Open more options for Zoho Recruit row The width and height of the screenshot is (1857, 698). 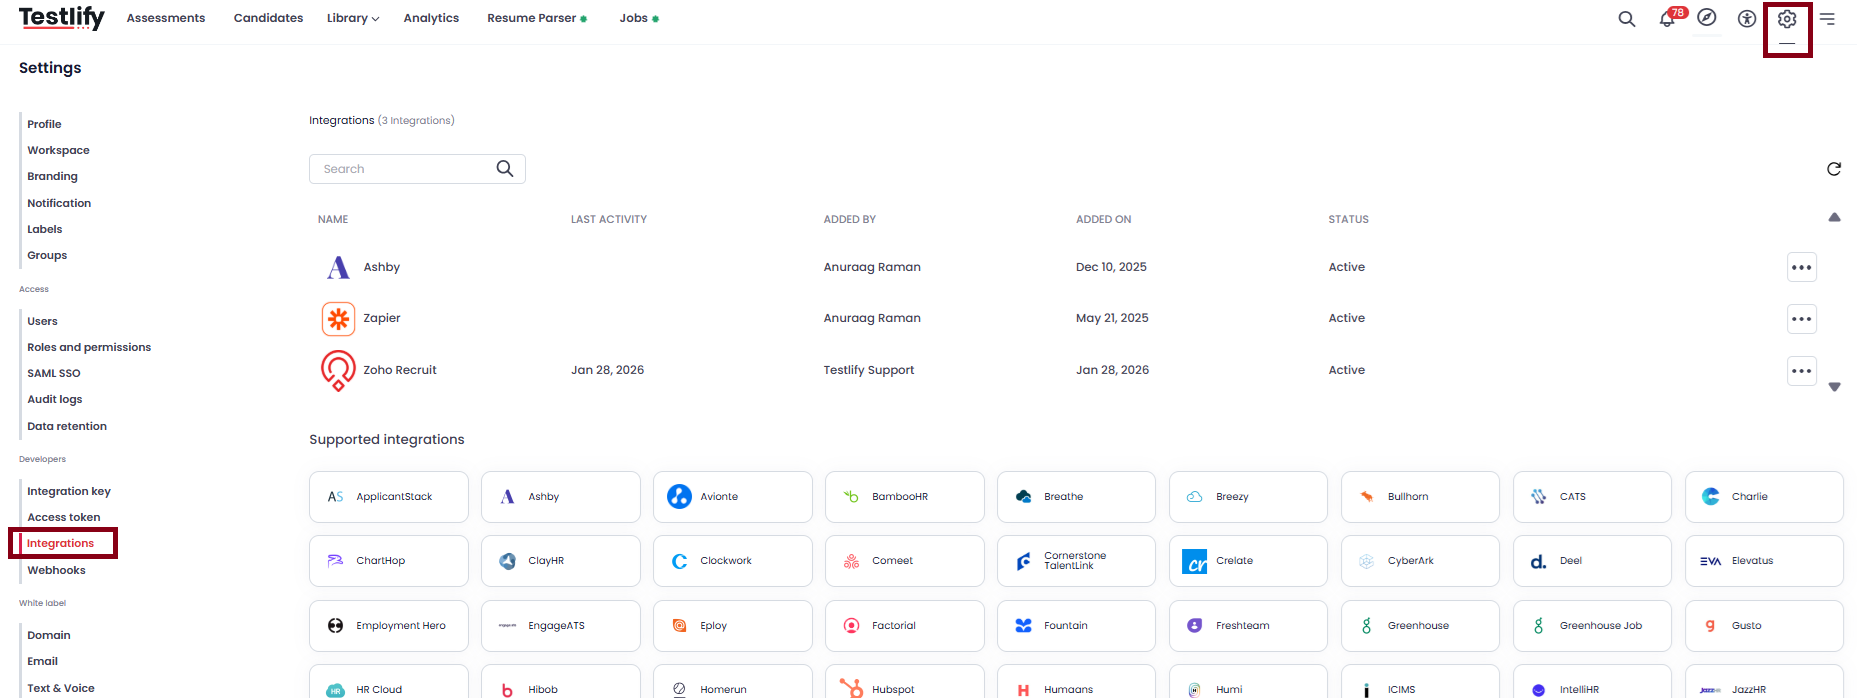coord(1802,371)
